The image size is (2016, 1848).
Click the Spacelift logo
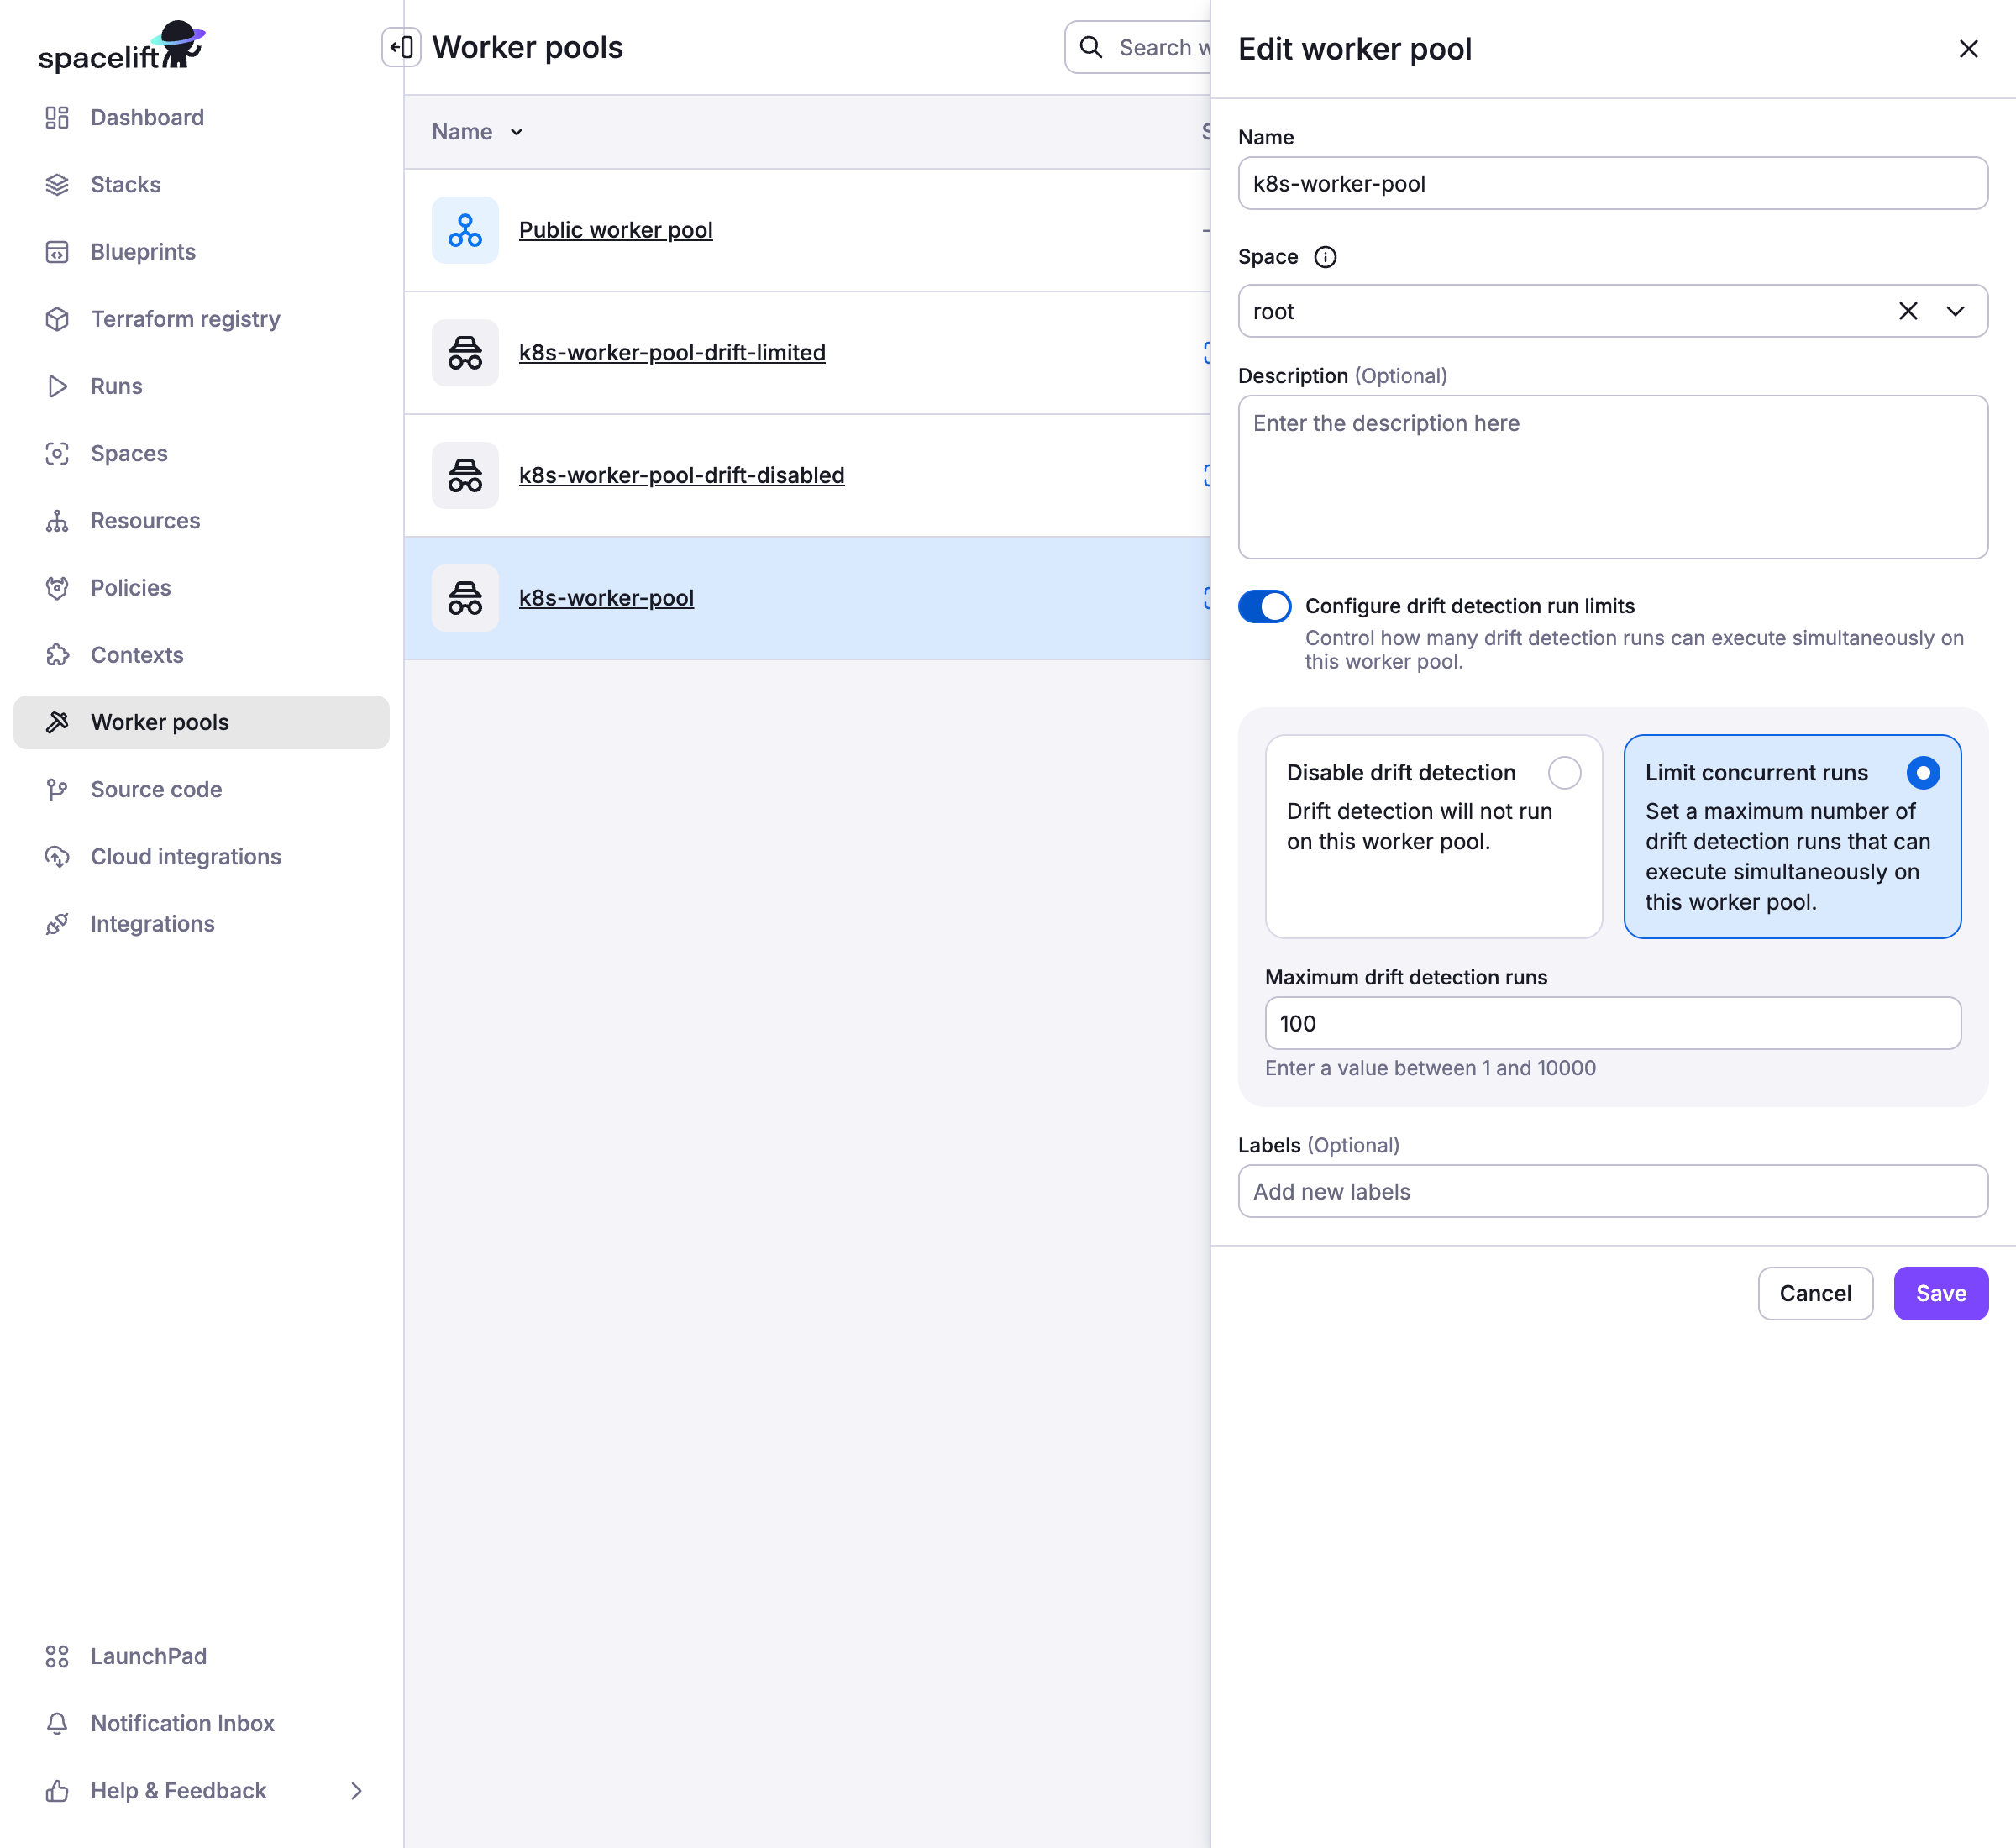click(121, 47)
